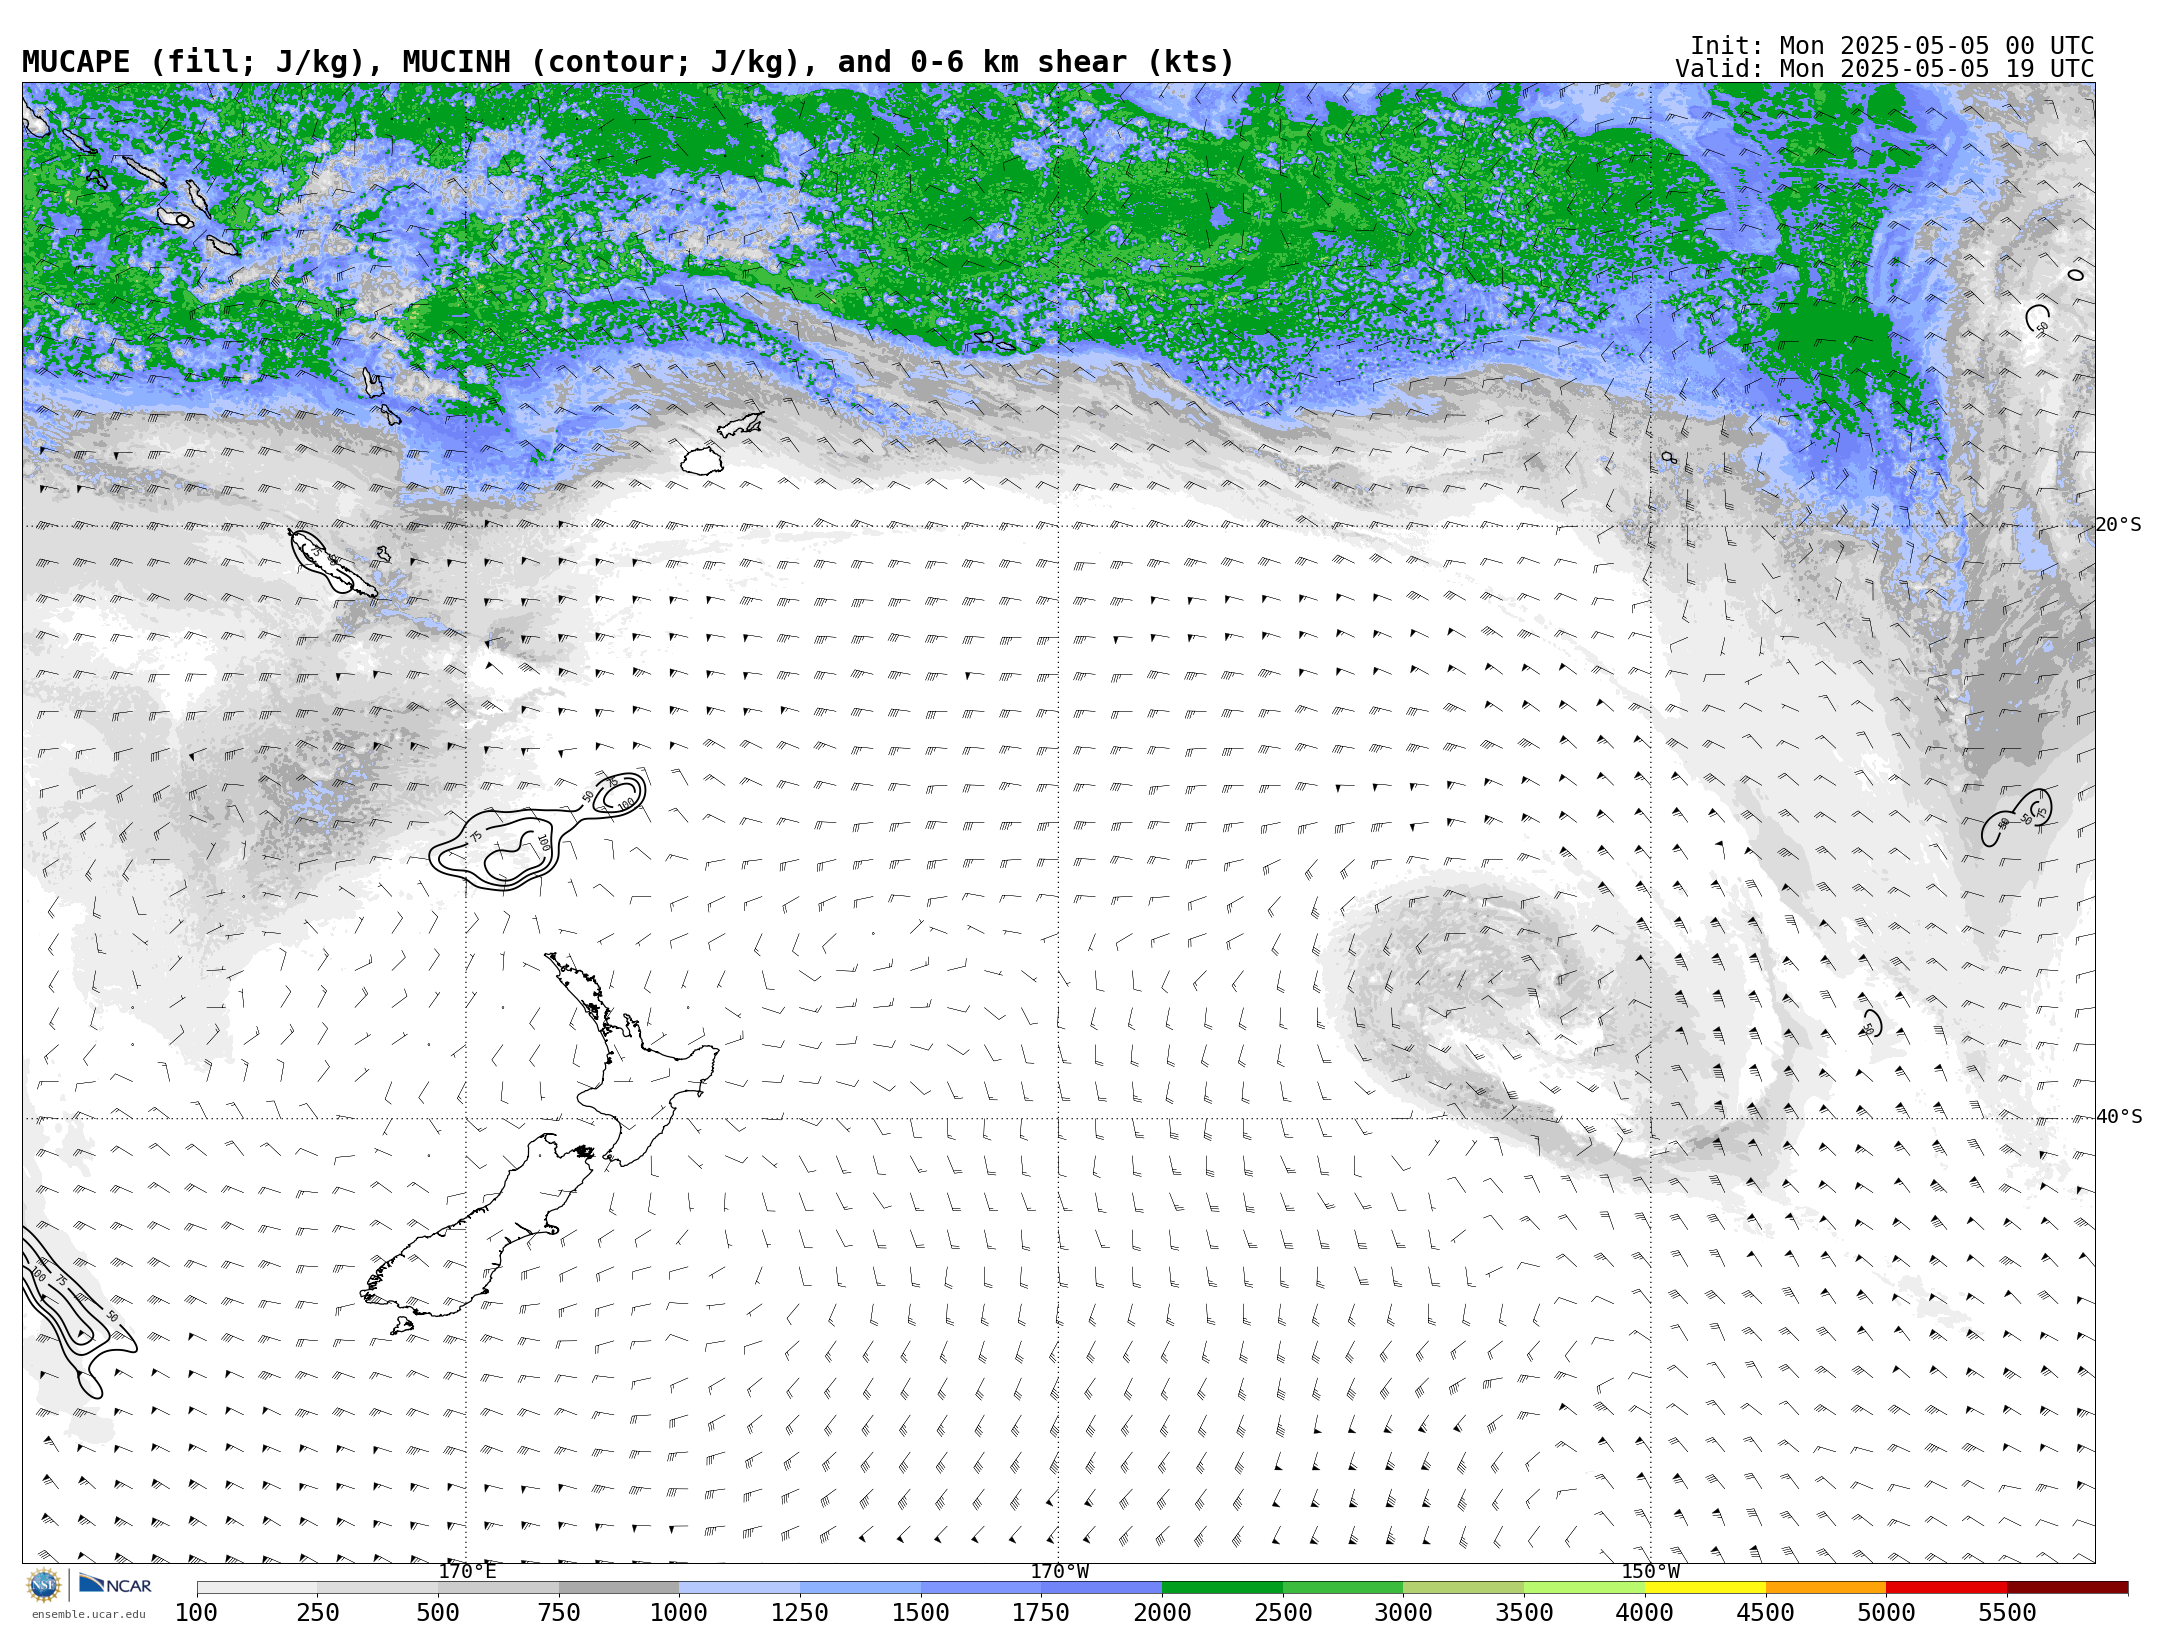Click the lightest gray 100–250 colorbar segment

pyautogui.click(x=257, y=1588)
